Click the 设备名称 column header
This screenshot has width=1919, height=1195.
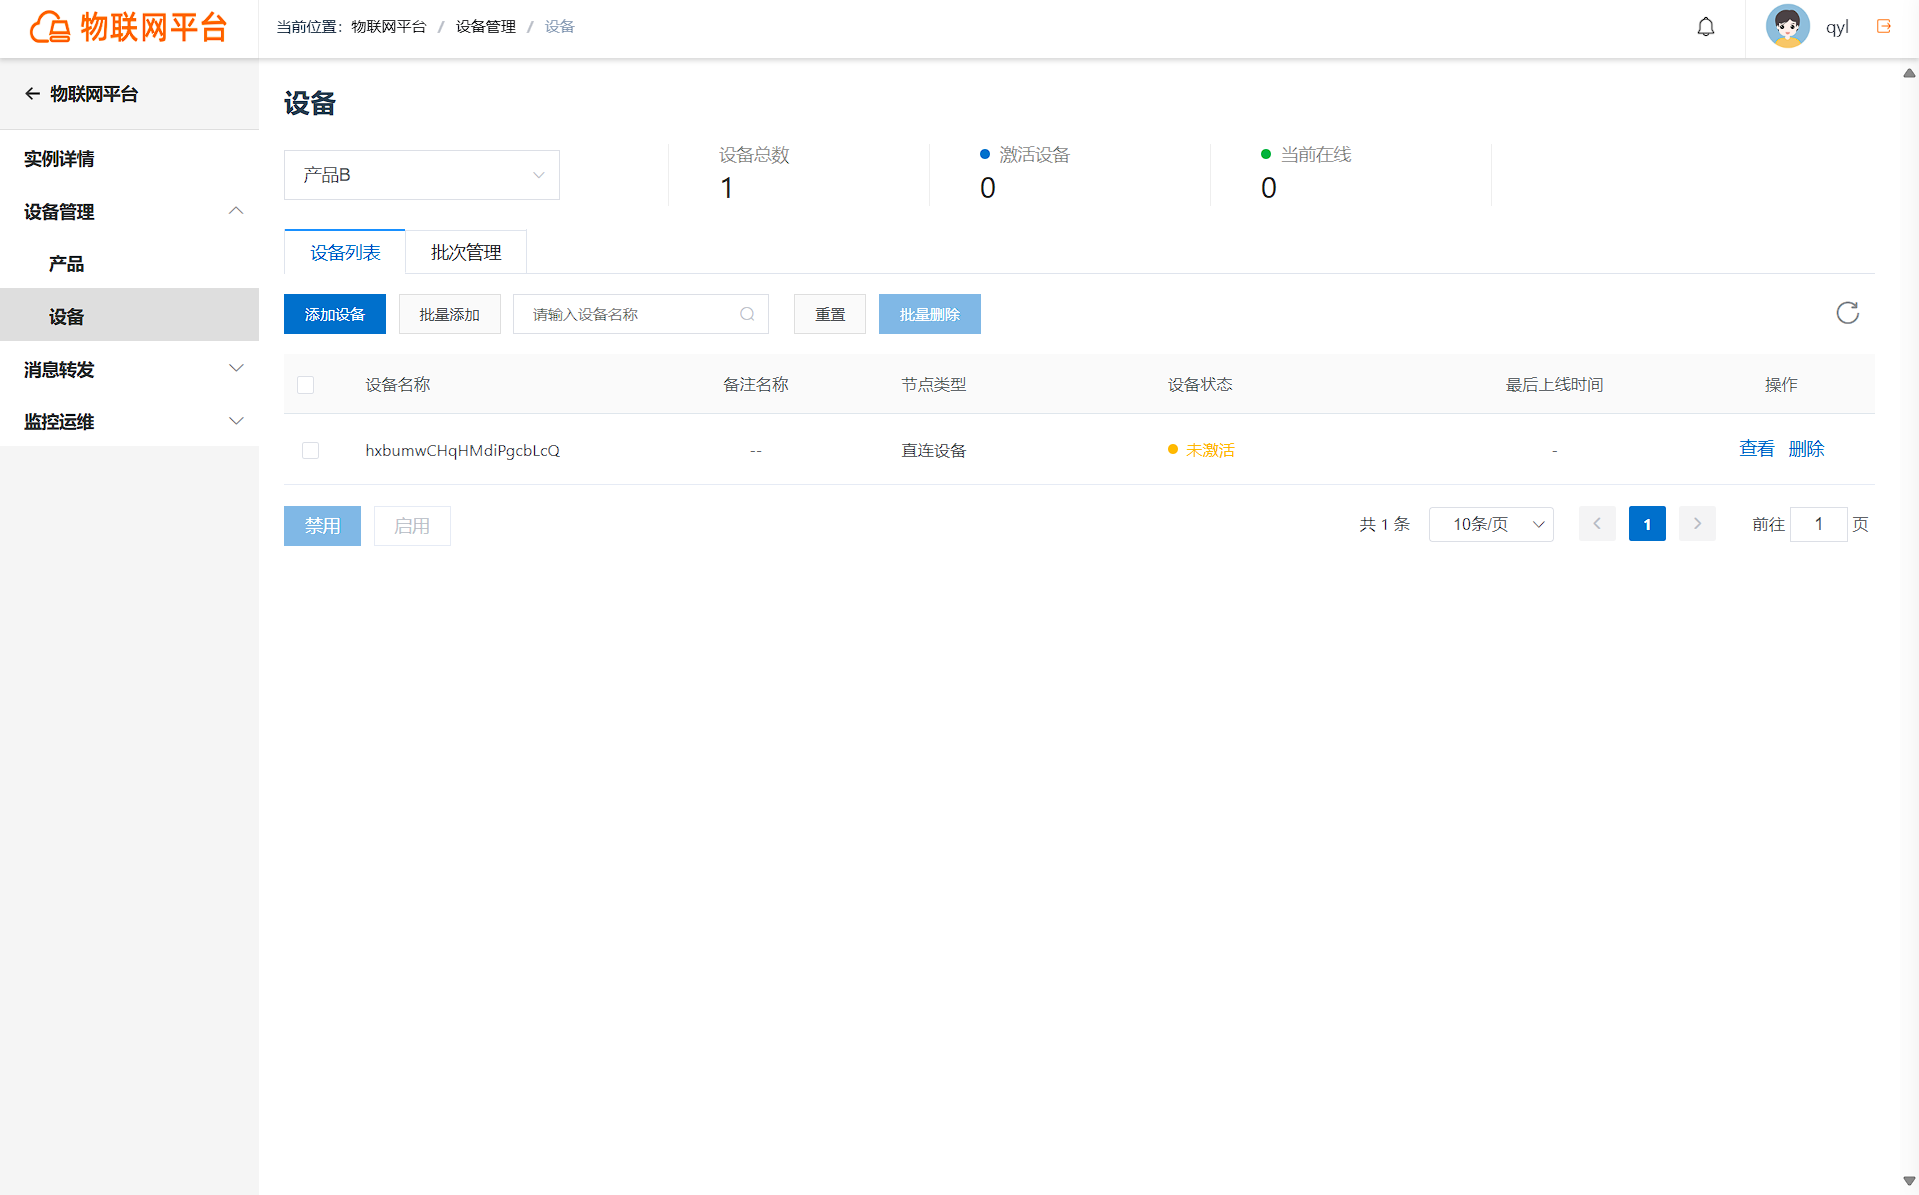398,385
